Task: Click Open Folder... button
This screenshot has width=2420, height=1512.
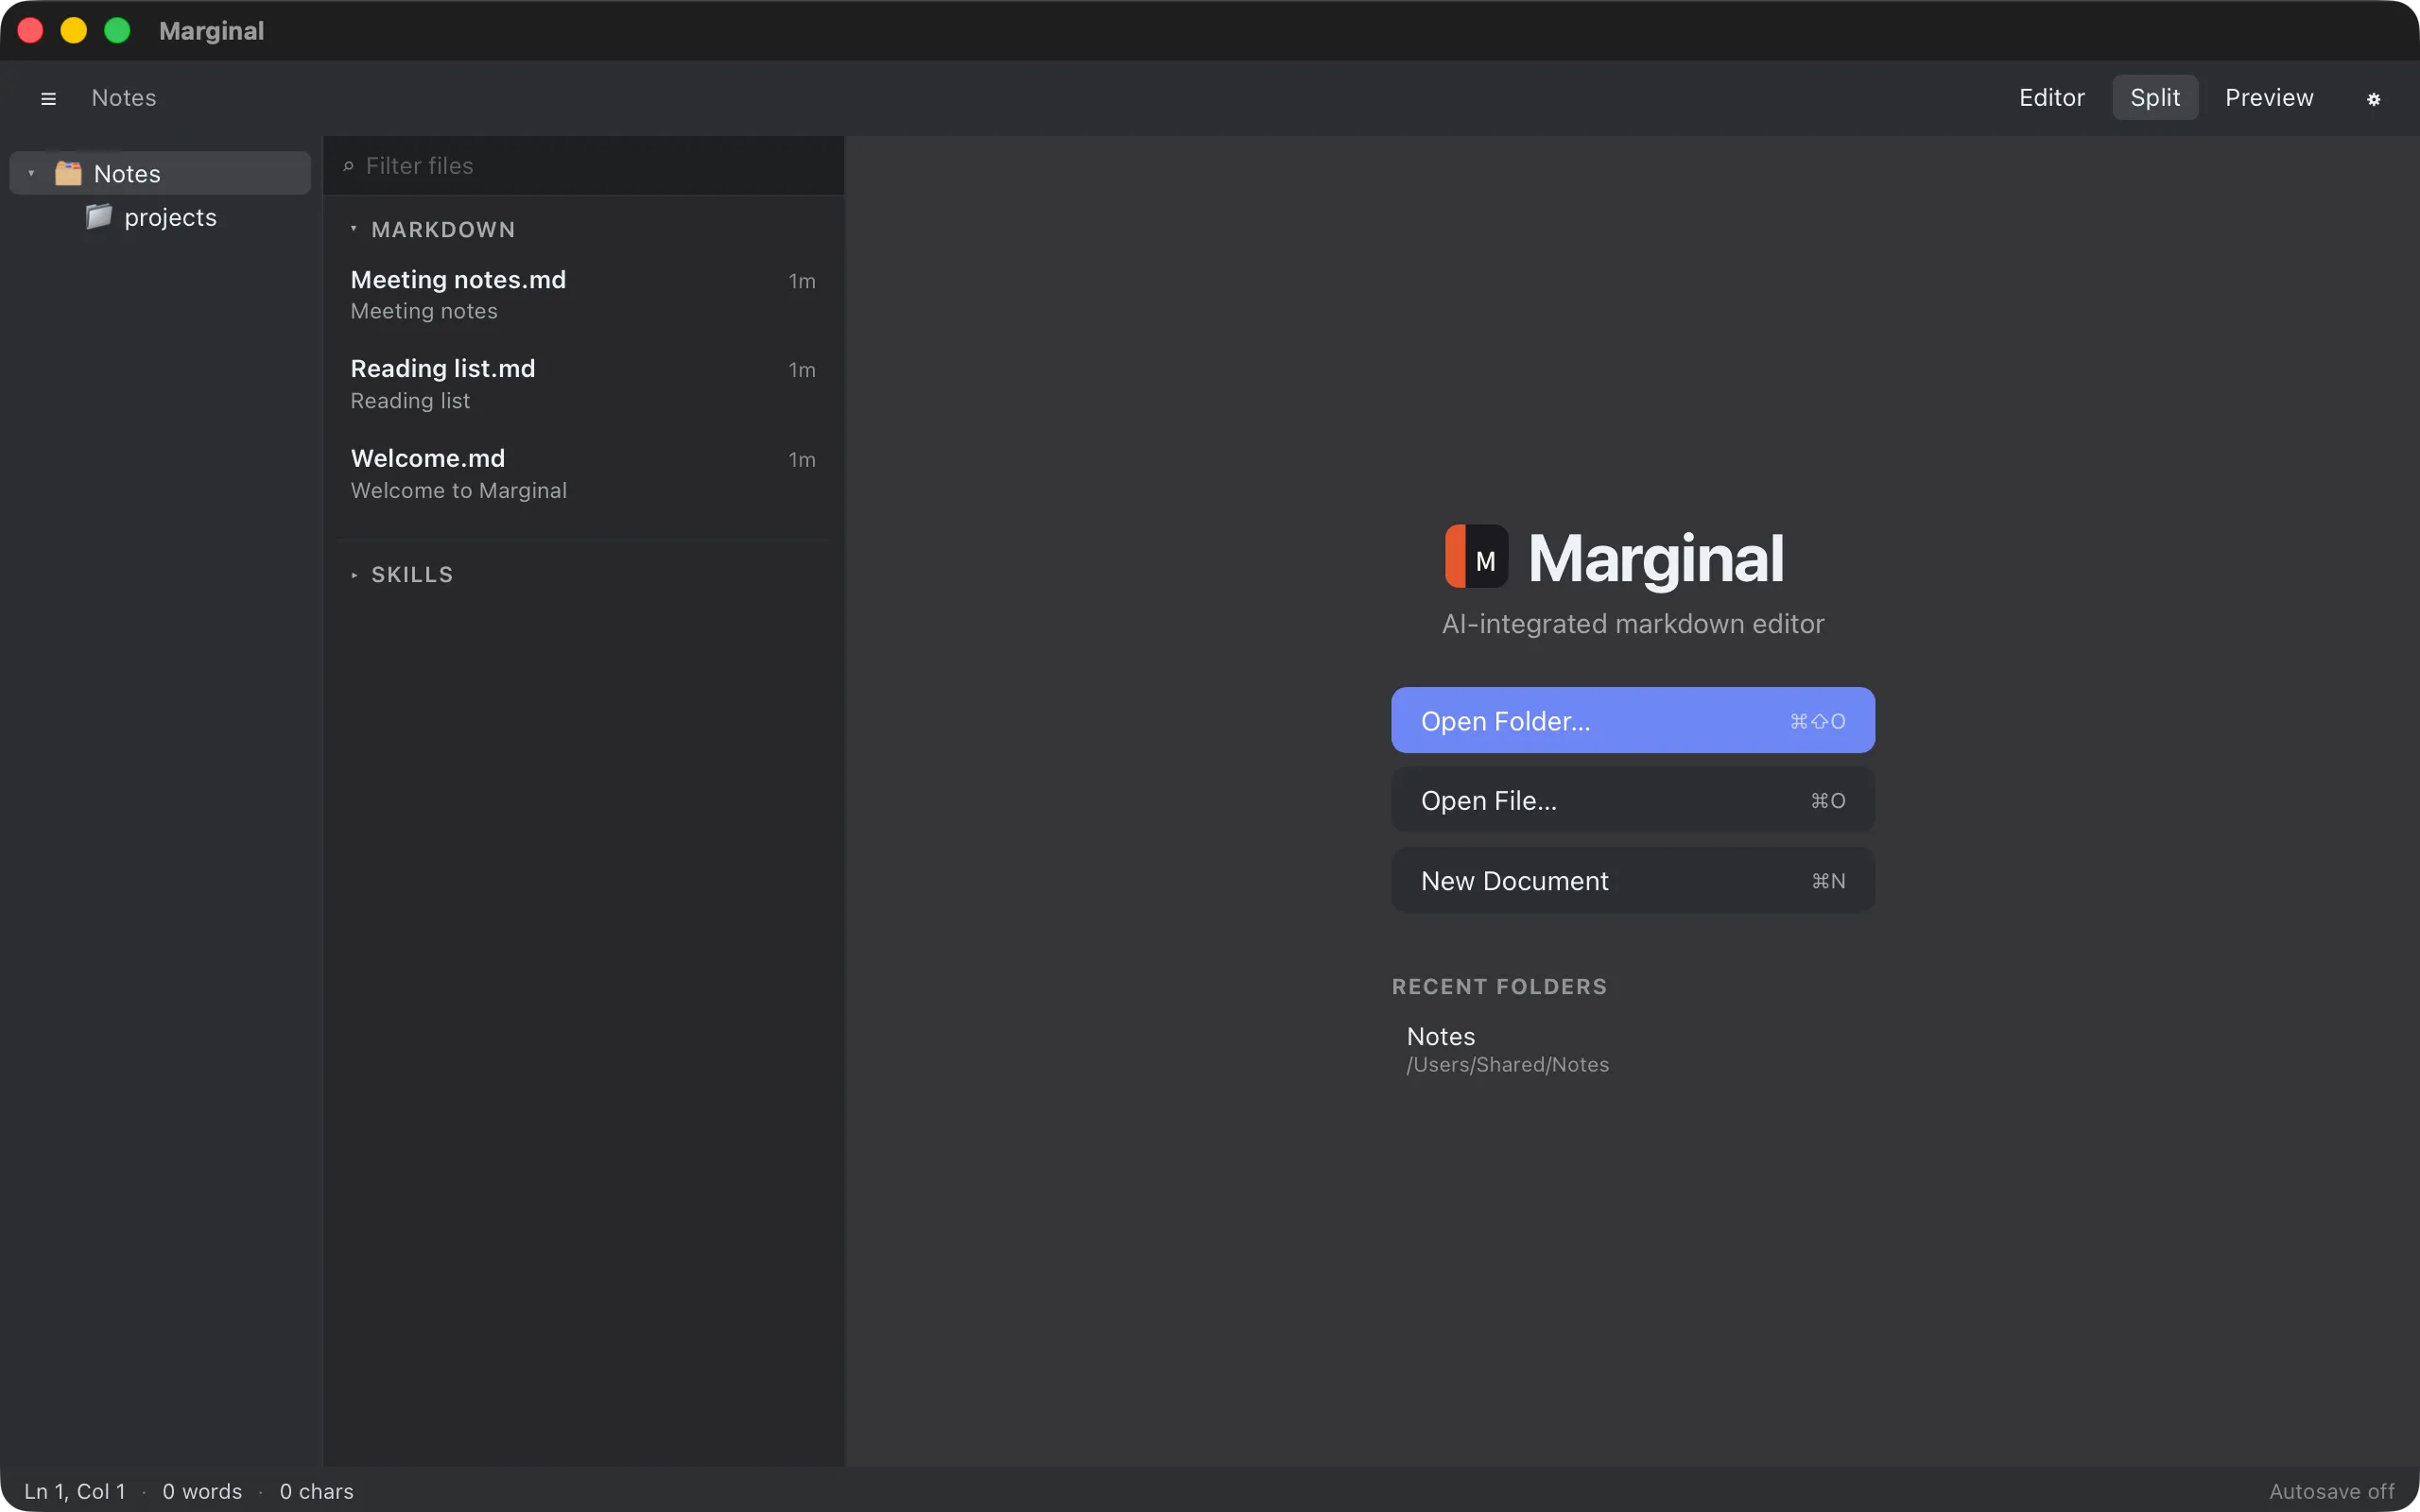Action: (1632, 720)
